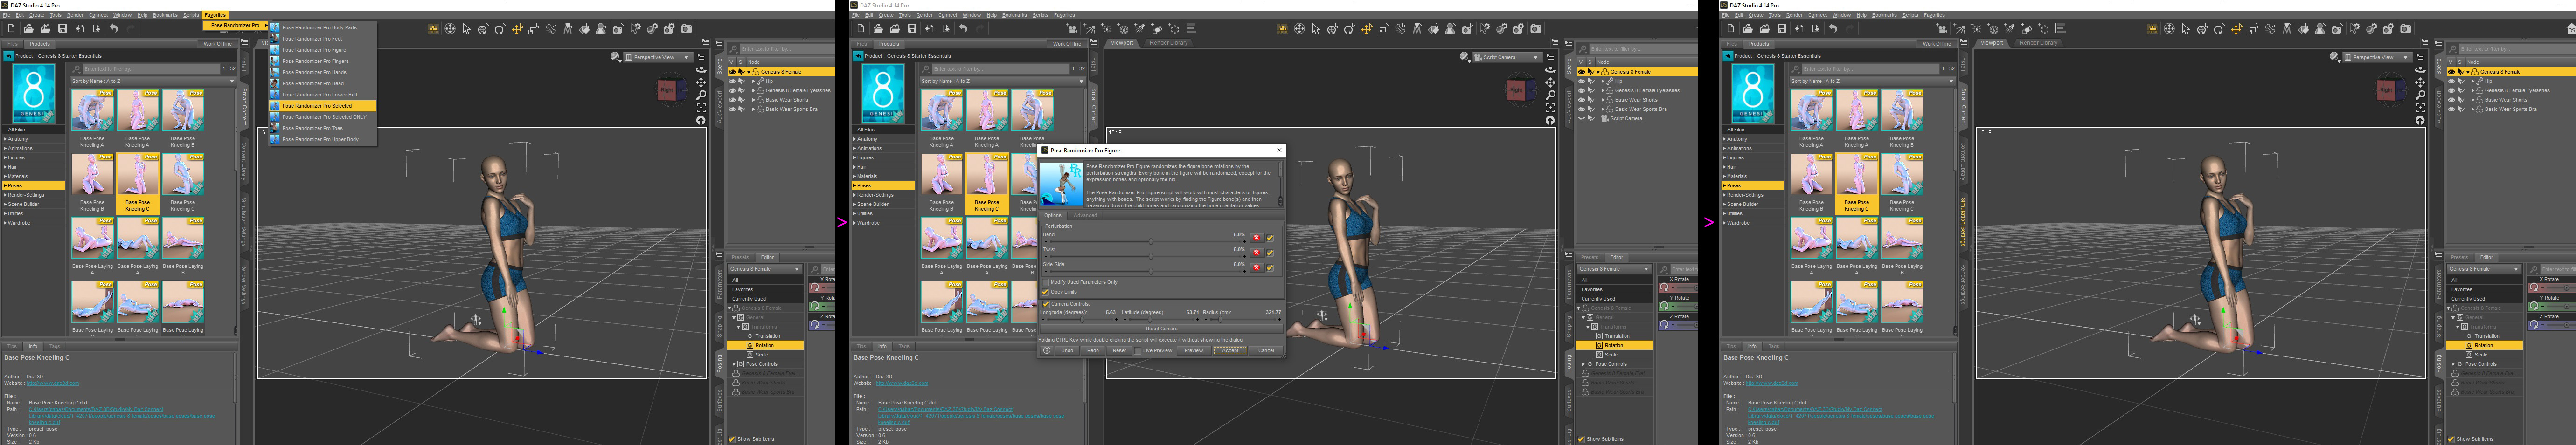
Task: Click the Bend perturbation slider handle
Action: (1151, 242)
